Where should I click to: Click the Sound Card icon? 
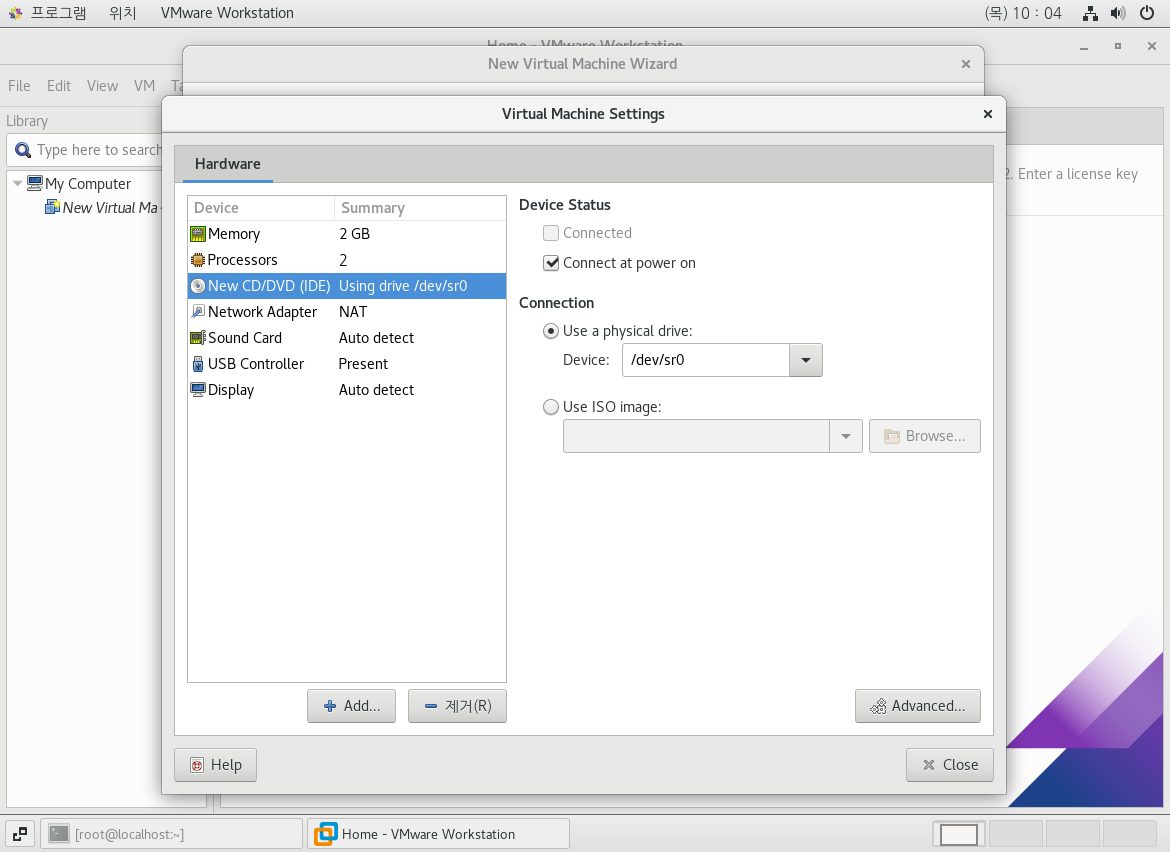[x=198, y=338]
